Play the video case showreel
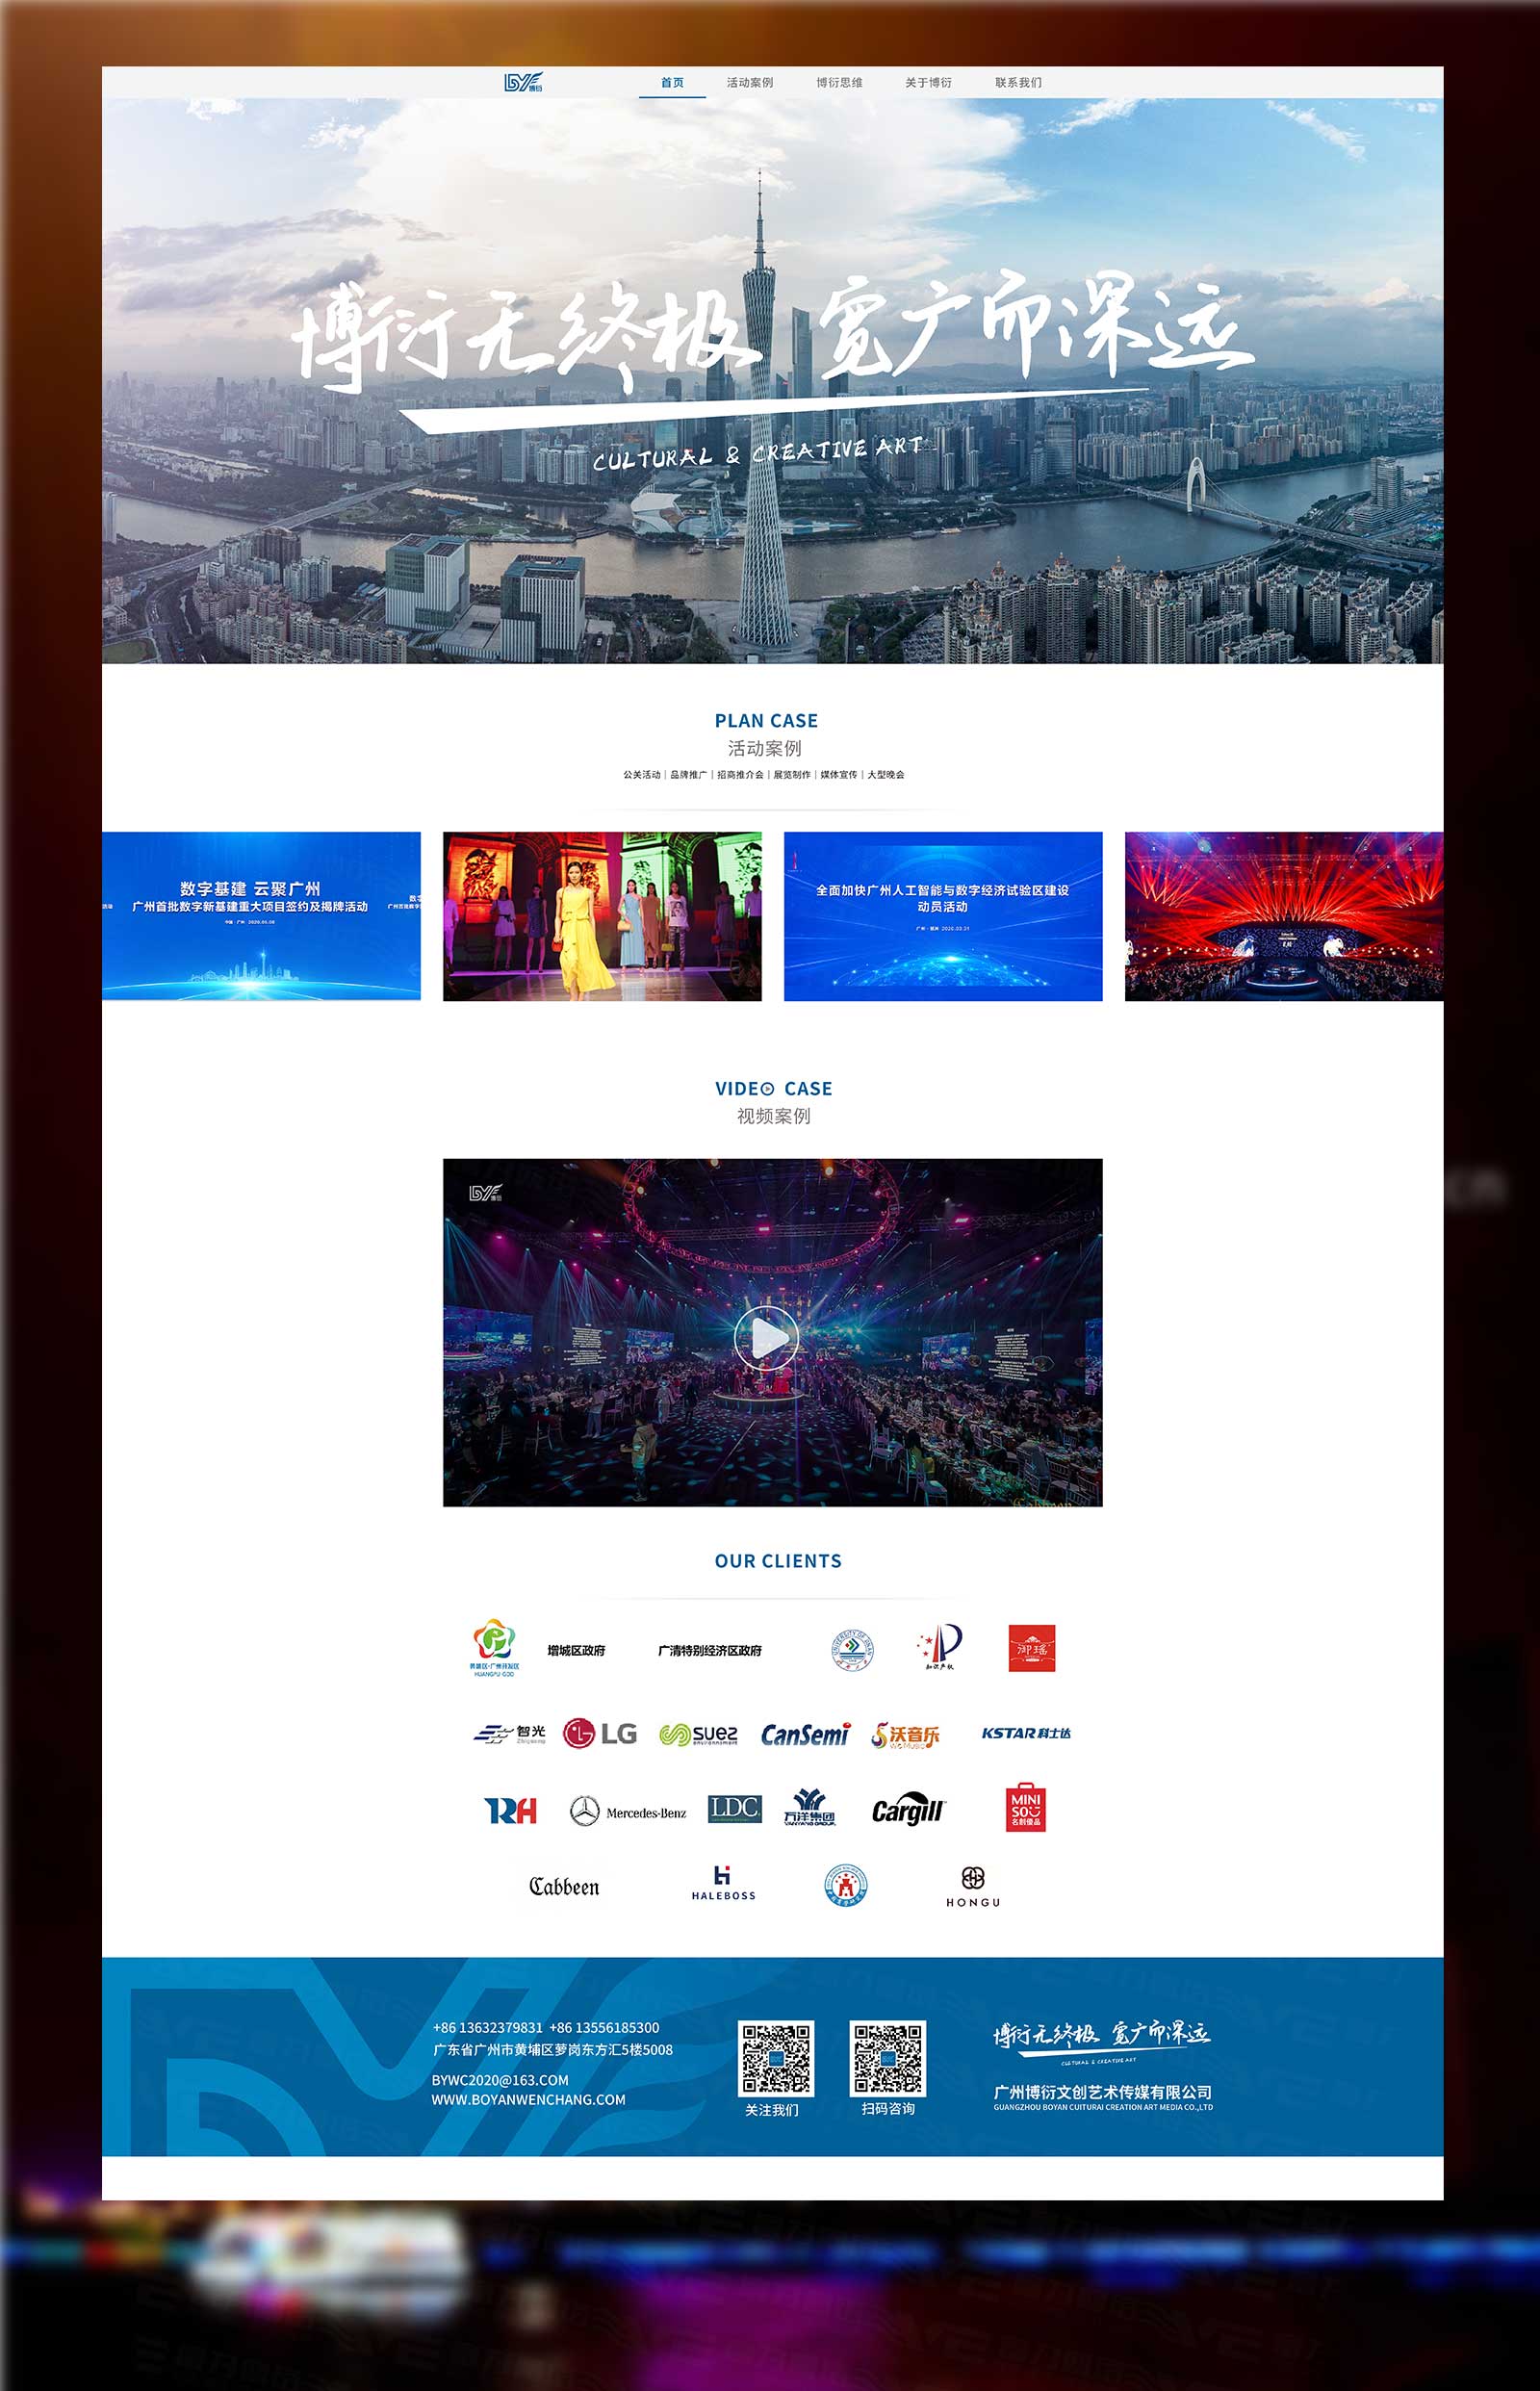The image size is (1540, 2391). pyautogui.click(x=766, y=1337)
